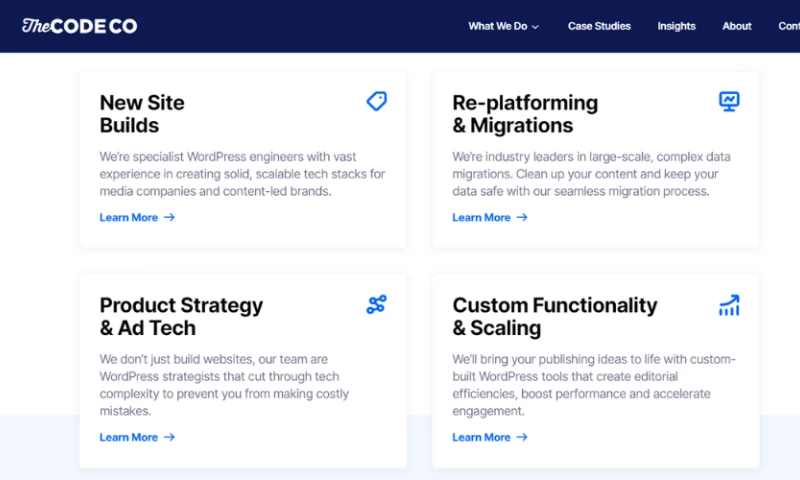
Task: Go to Case Studies page
Action: click(x=599, y=26)
